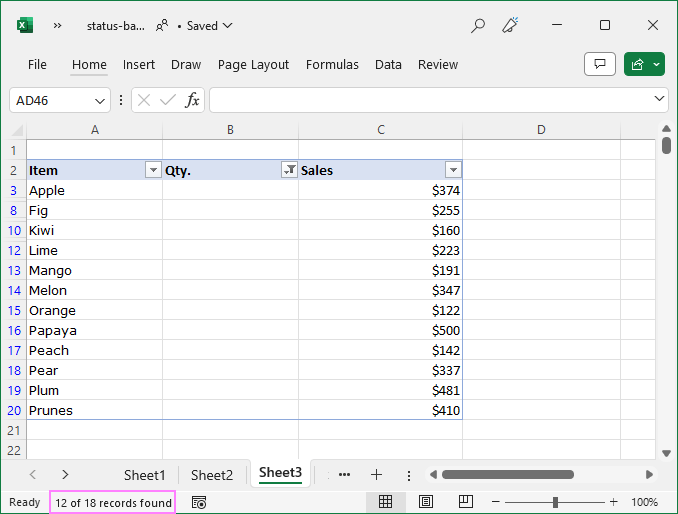Switch to Page Break Preview view
Screen dimensions: 678x514
coord(465,502)
